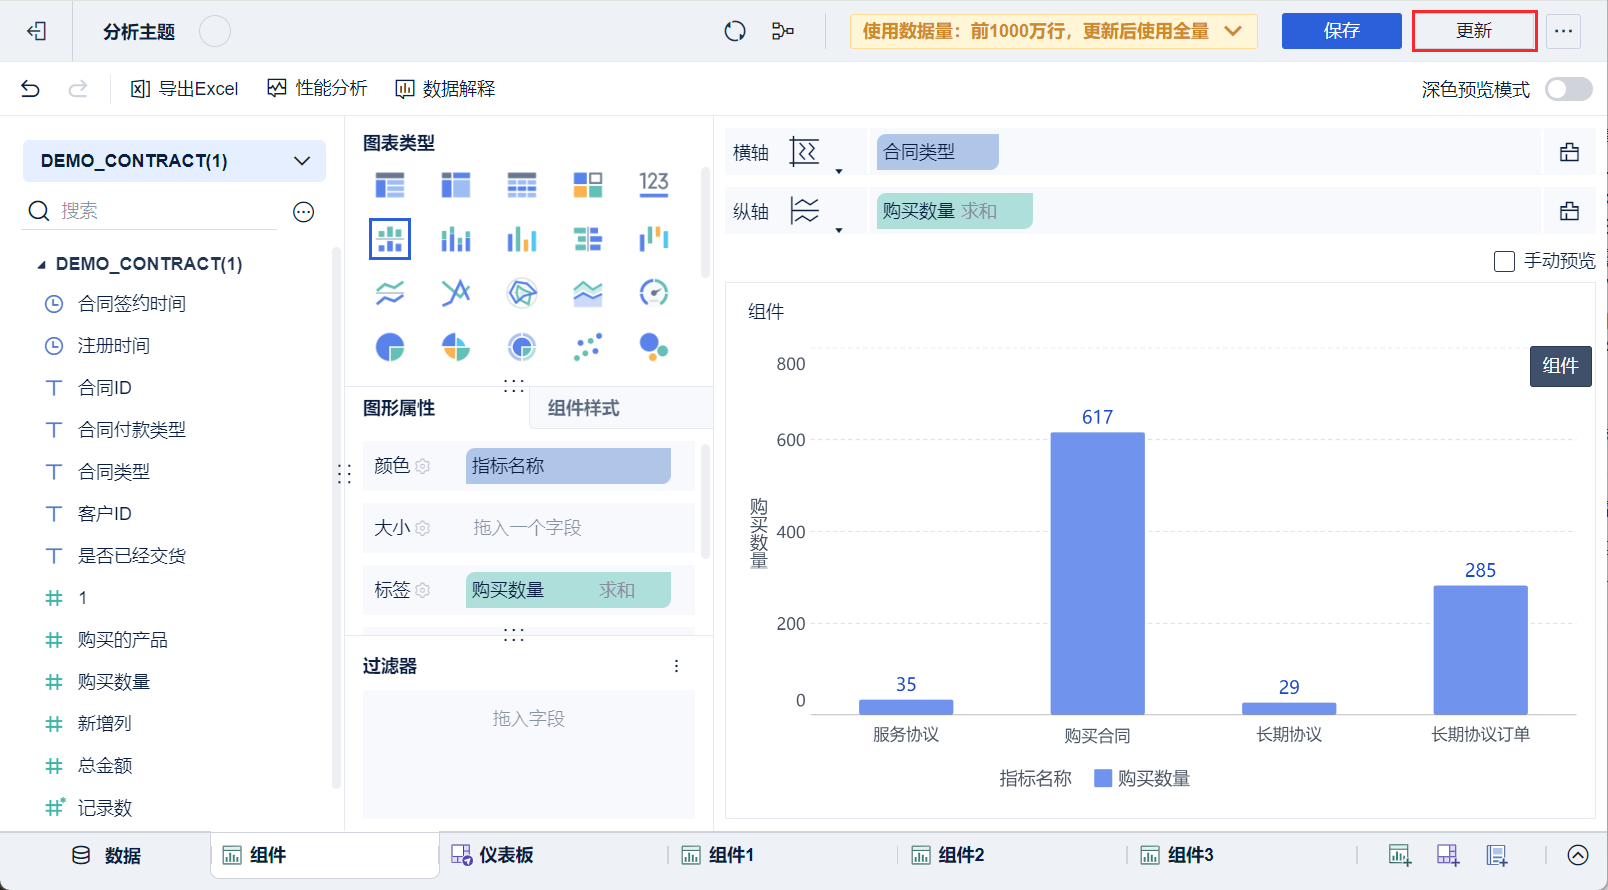1608x890 pixels.
Task: Select the 是否已经交货 field
Action: point(132,556)
